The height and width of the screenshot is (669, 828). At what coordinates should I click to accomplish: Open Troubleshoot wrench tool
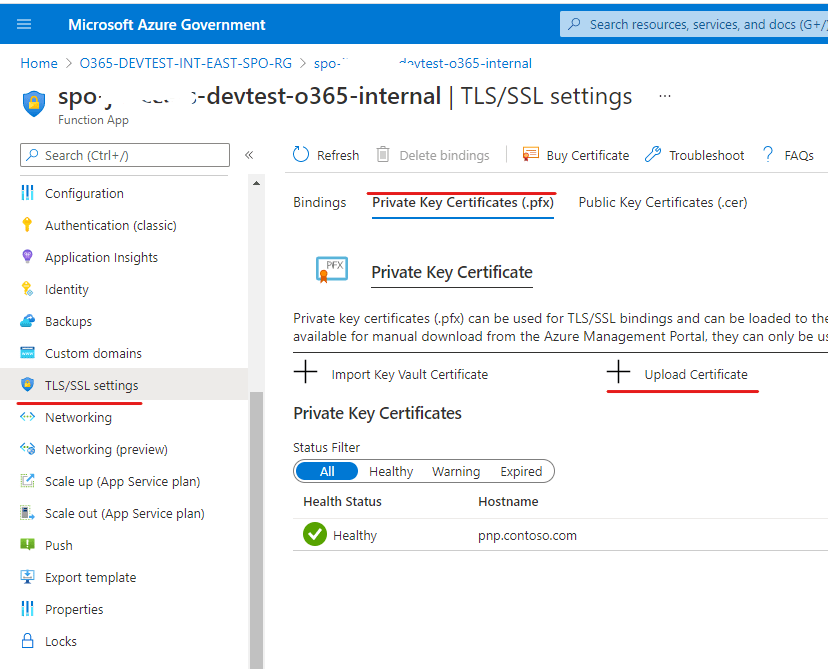coord(653,155)
